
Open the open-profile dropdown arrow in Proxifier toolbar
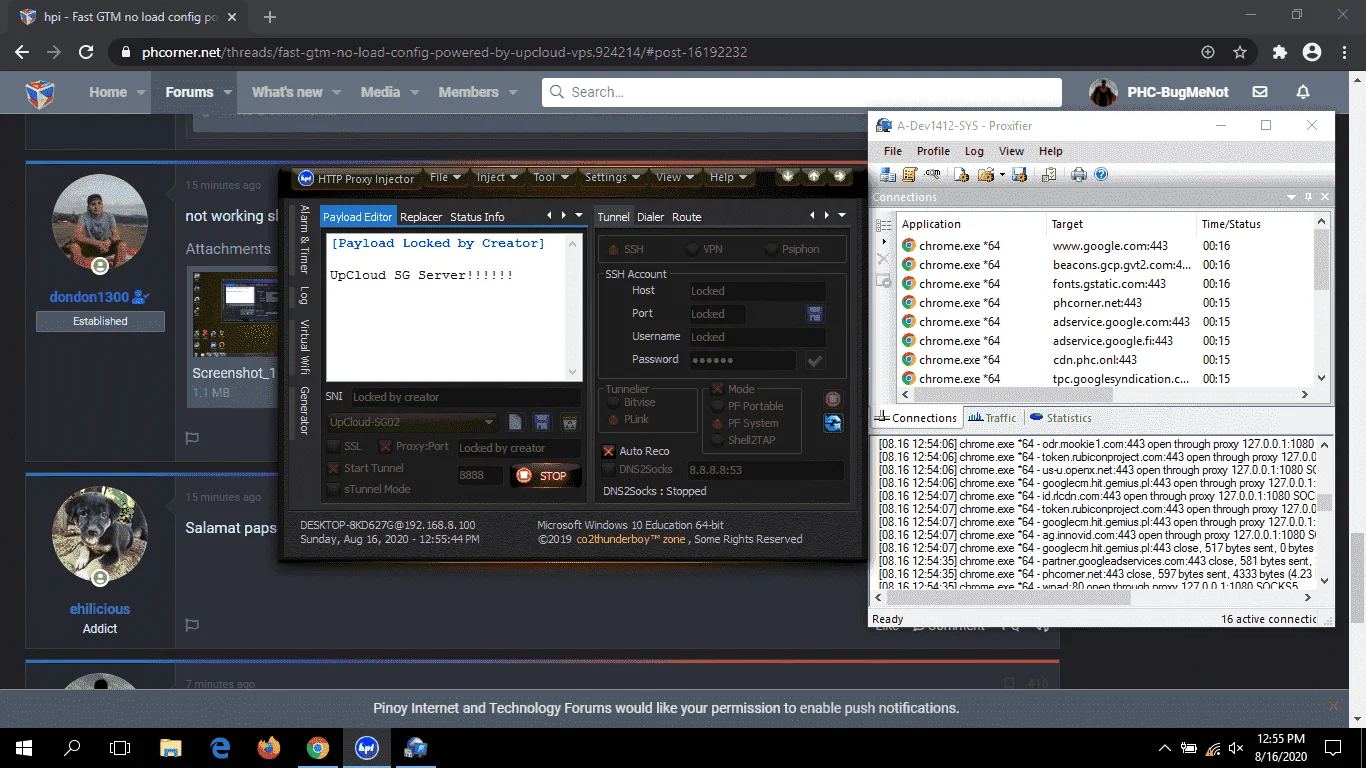(1000, 175)
